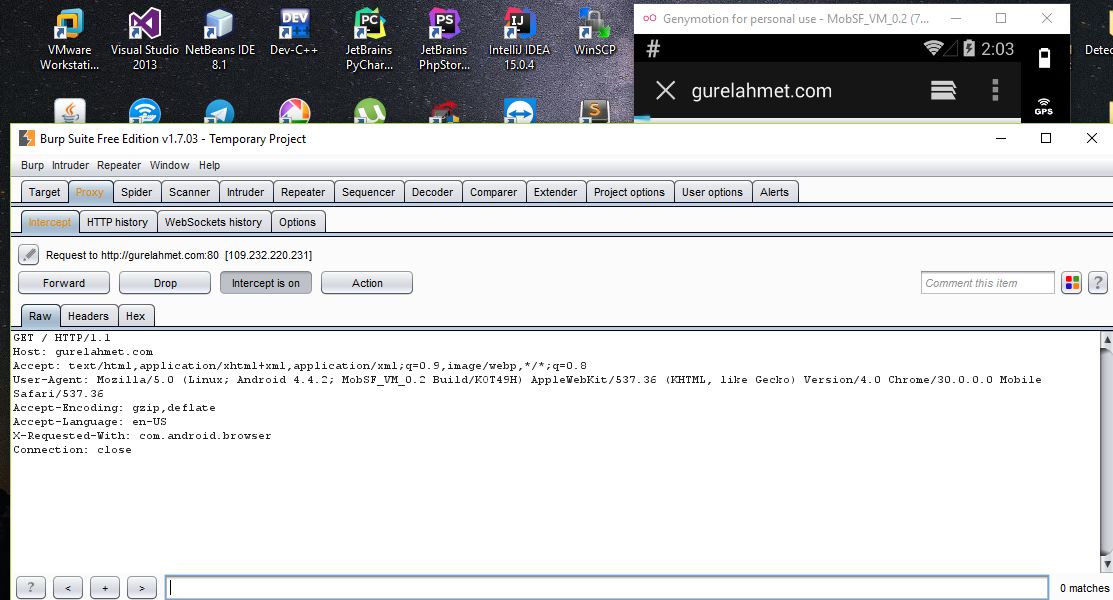Click the Drop button

click(x=165, y=283)
